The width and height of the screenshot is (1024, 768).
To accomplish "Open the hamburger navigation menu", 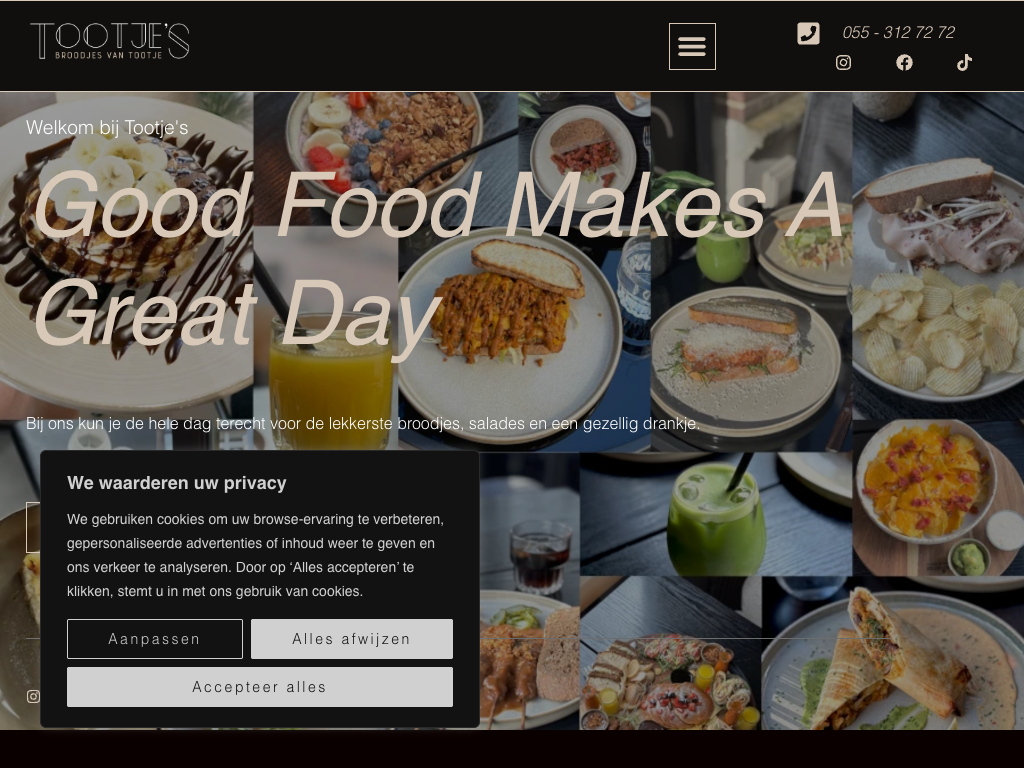I will click(x=692, y=46).
